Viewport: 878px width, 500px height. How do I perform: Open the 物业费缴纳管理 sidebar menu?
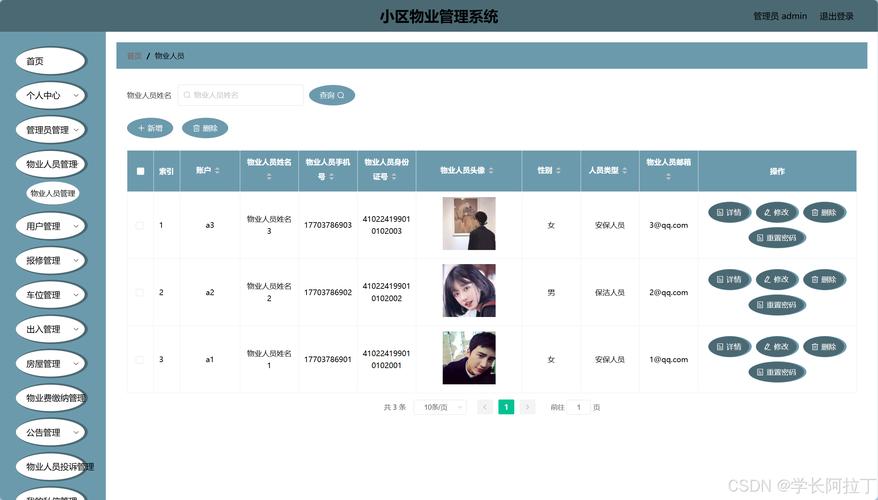(x=50, y=398)
